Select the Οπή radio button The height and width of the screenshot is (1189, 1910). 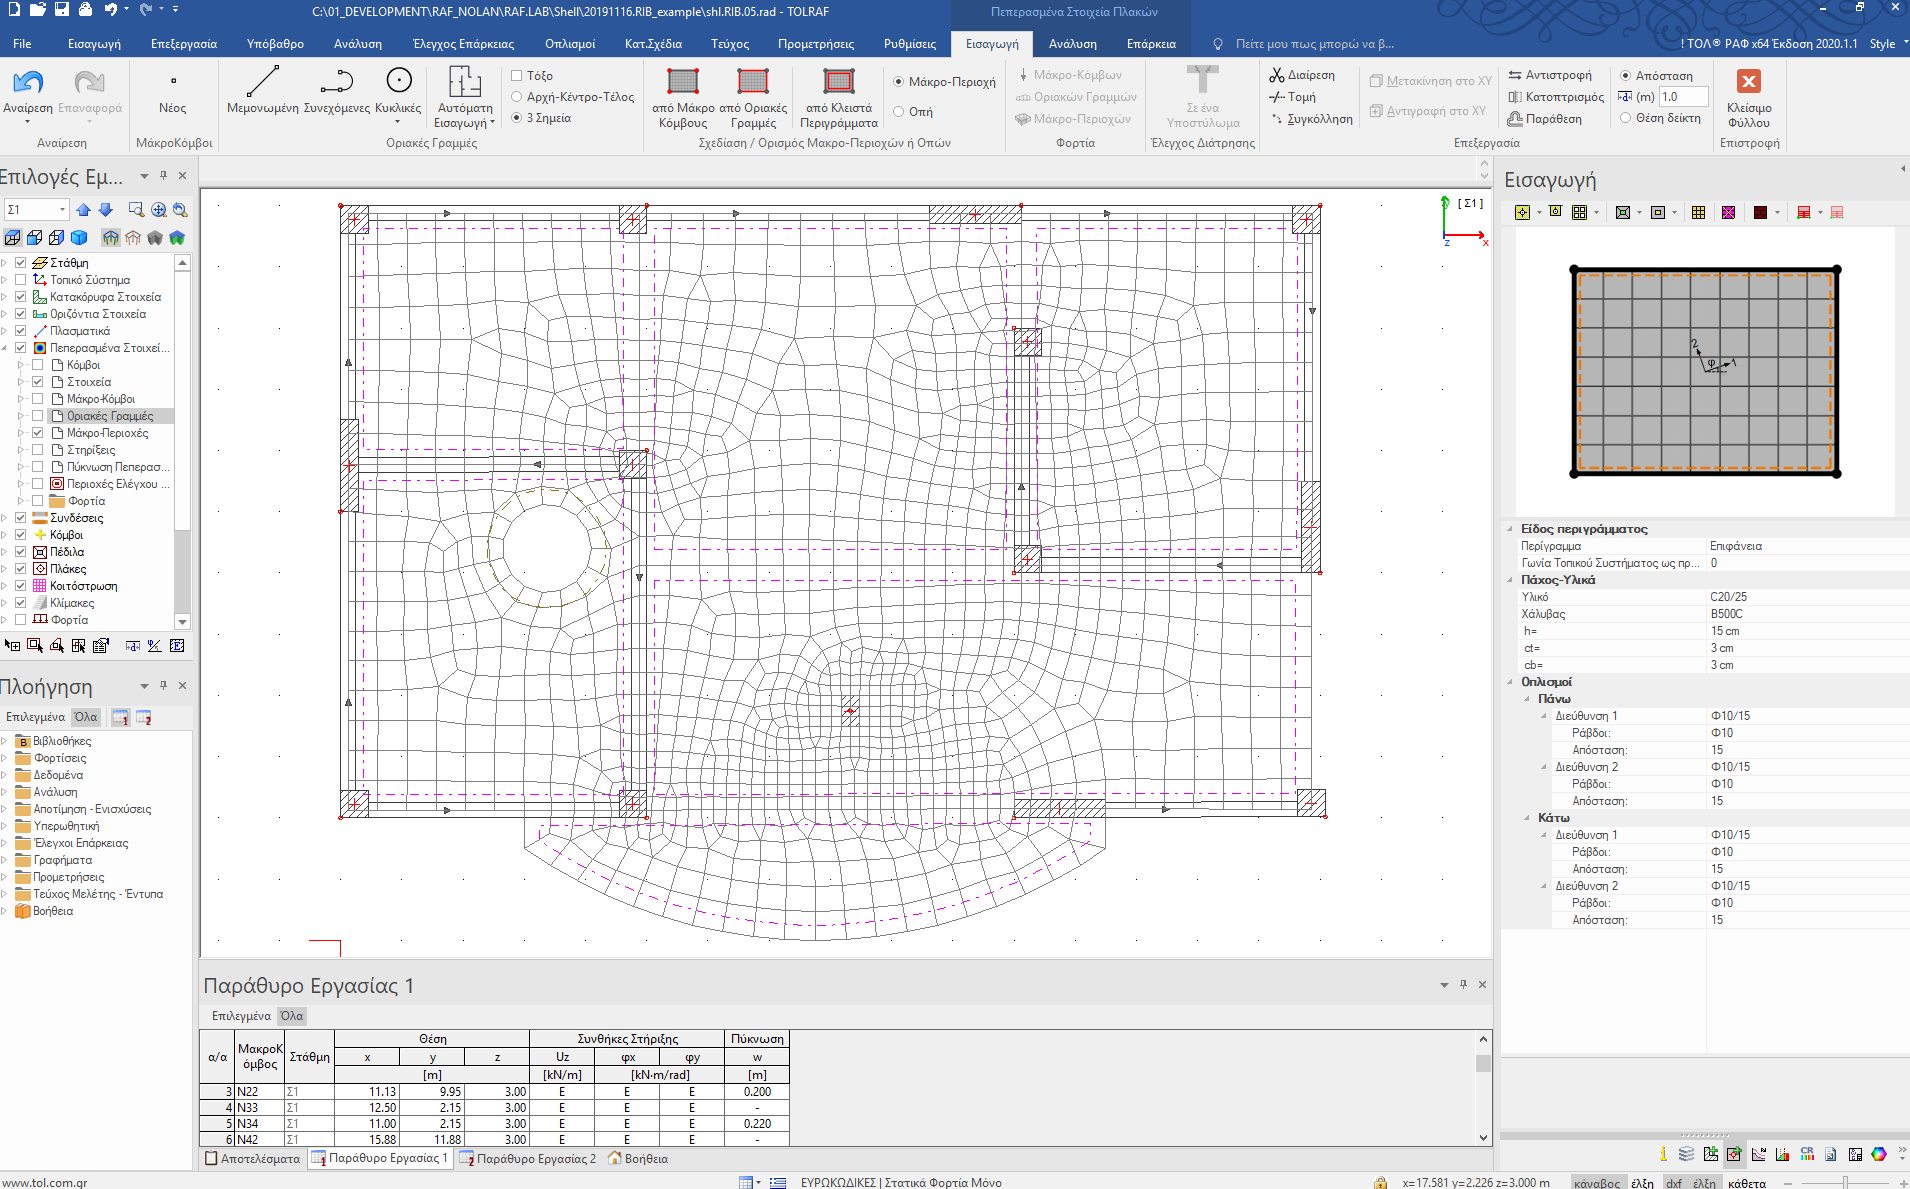pos(899,112)
